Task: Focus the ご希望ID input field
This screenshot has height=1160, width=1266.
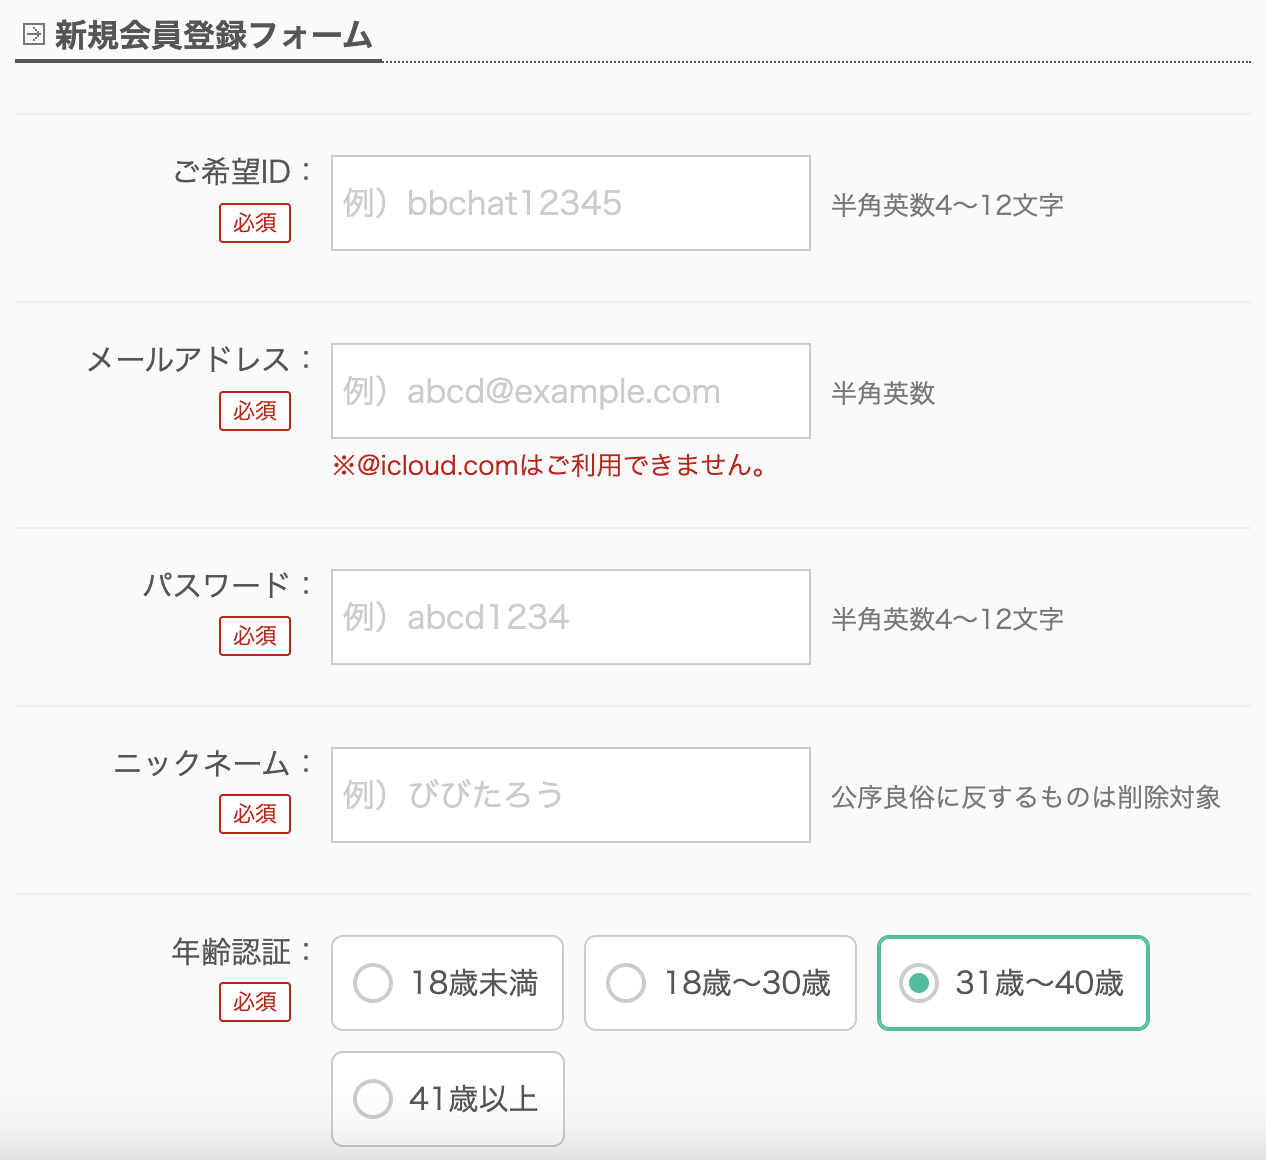Action: pos(570,203)
